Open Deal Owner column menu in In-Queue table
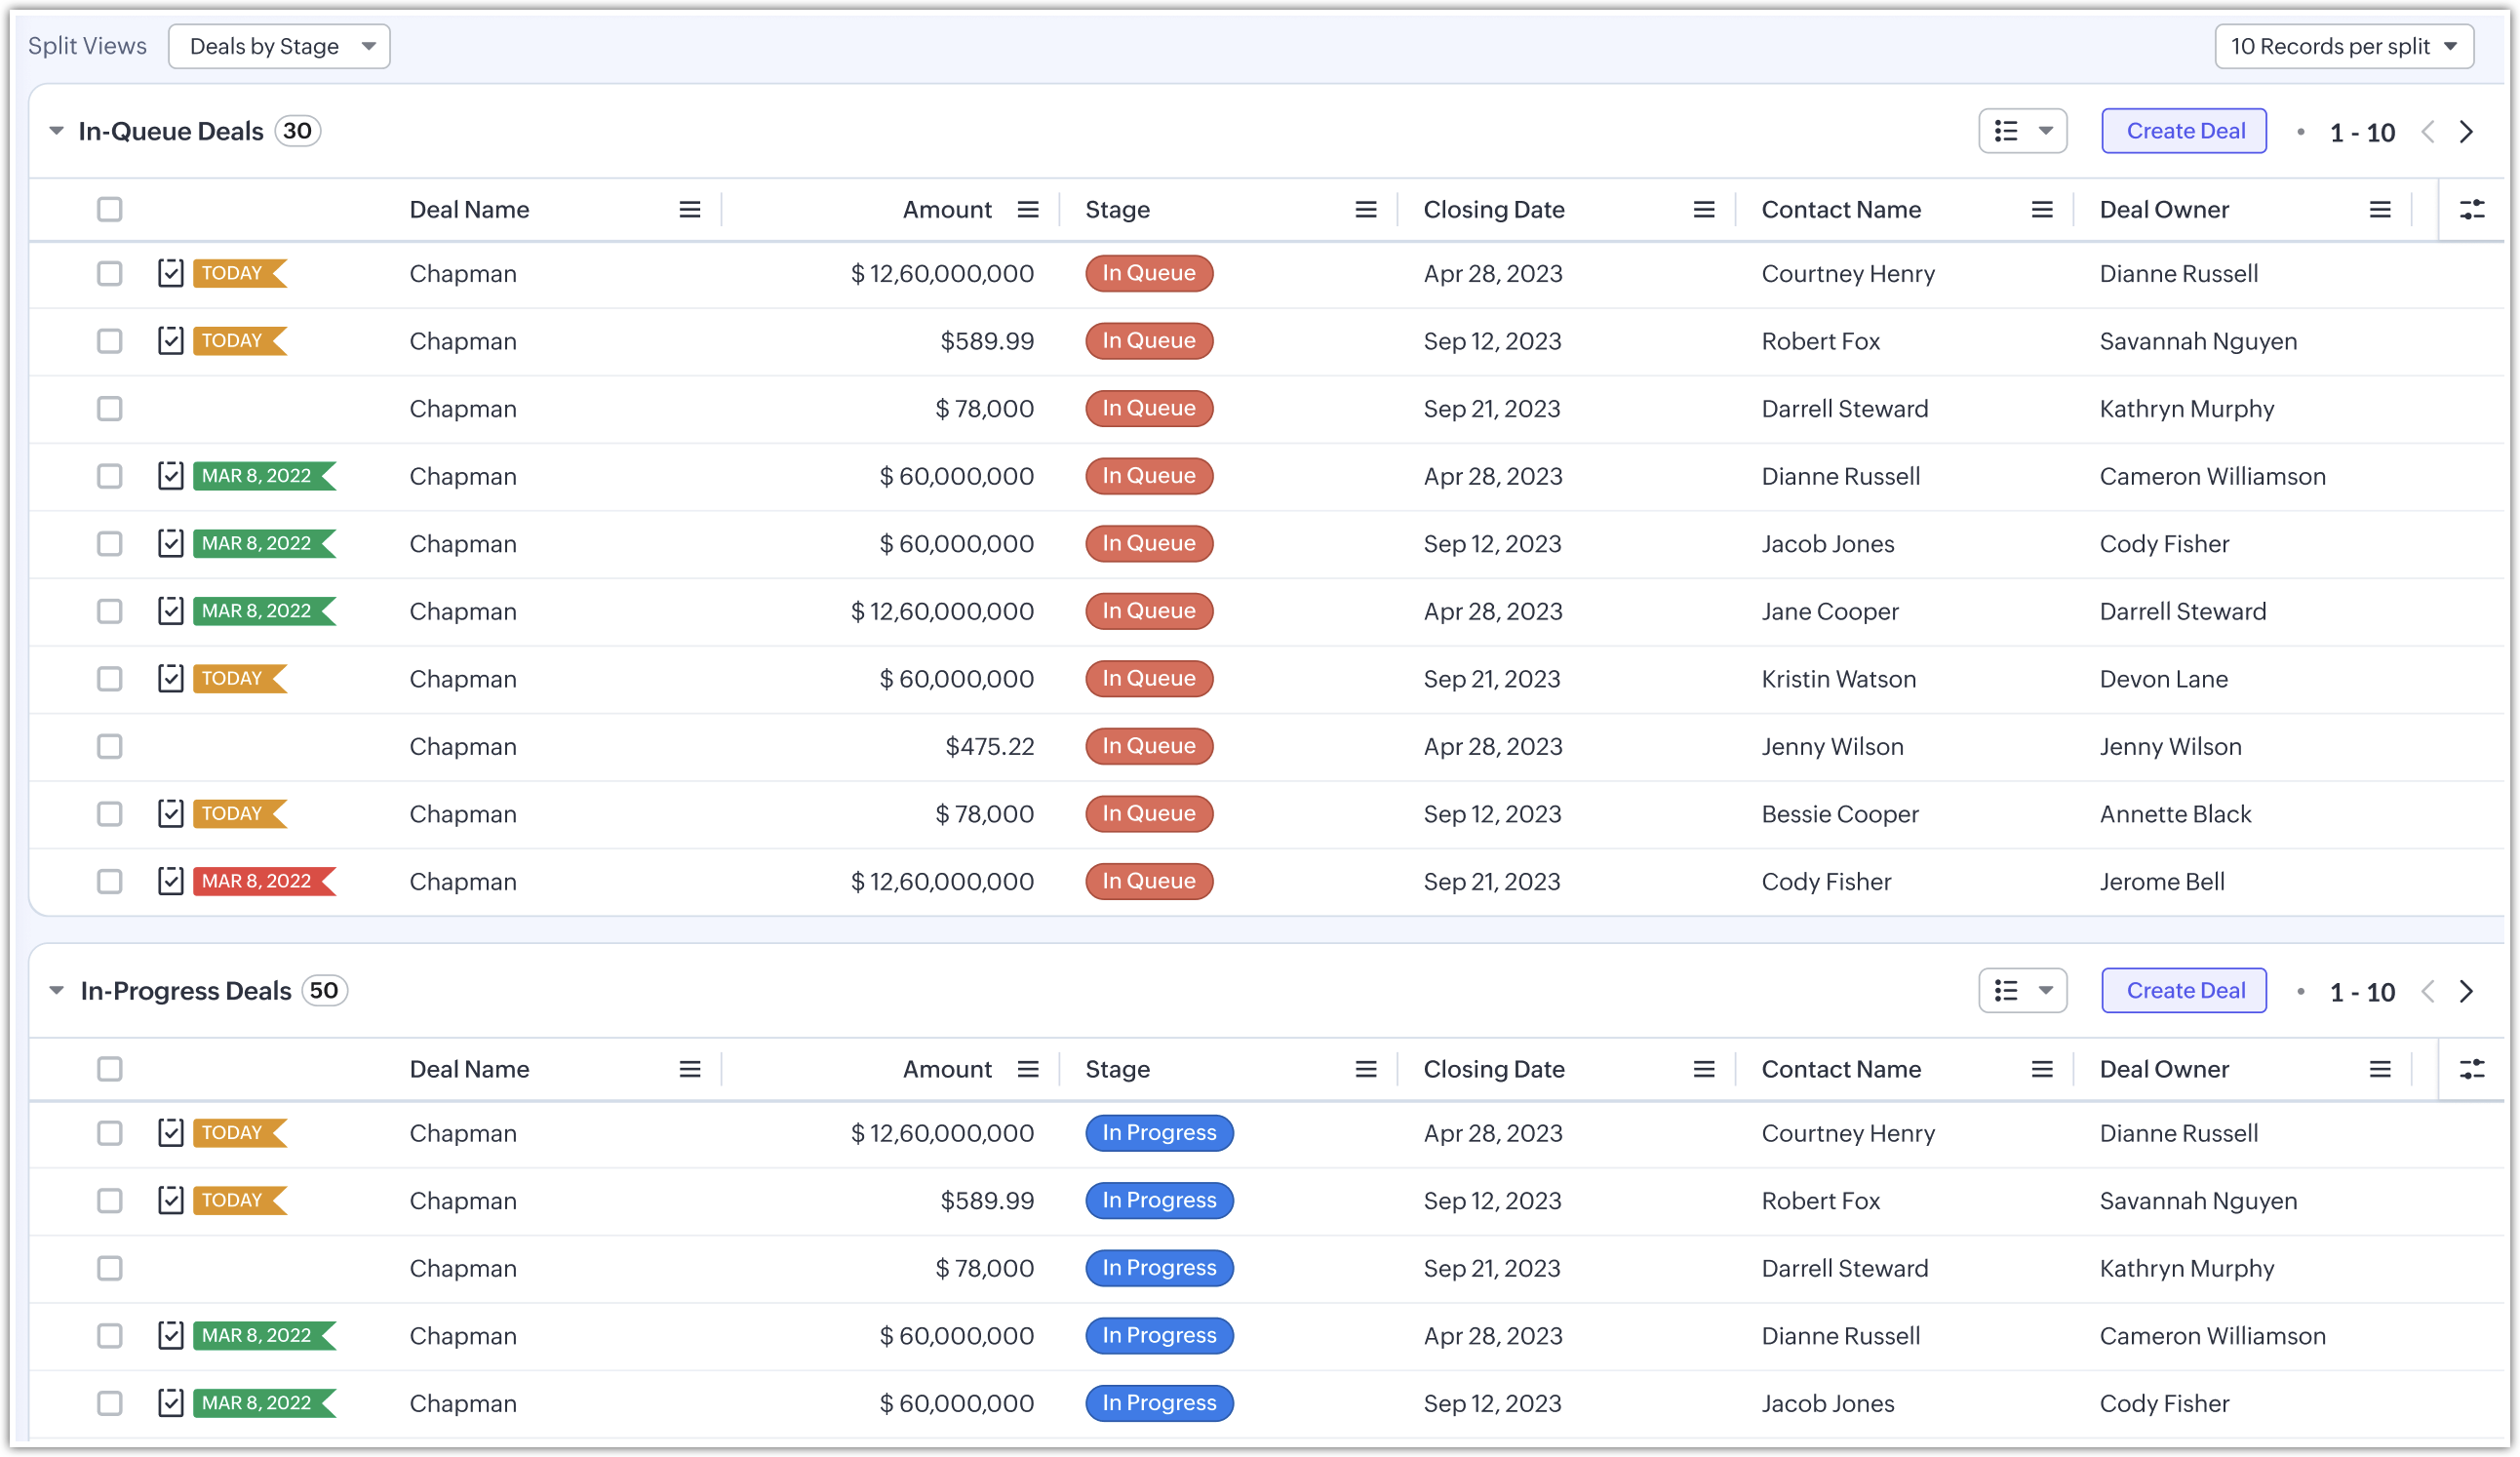The width and height of the screenshot is (2520, 1457). pos(2379,209)
